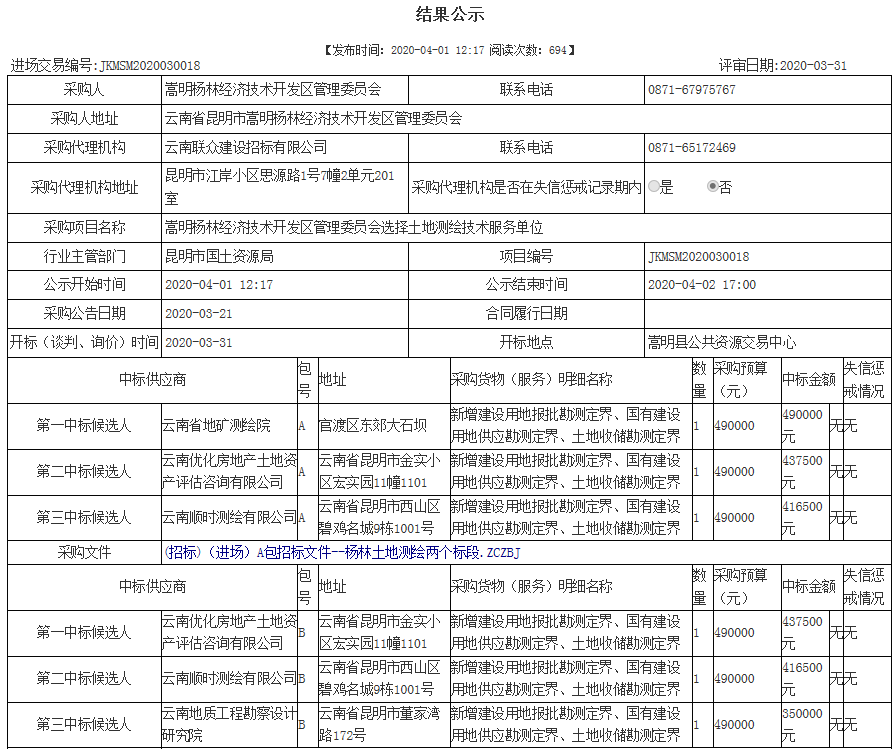Image resolution: width=892 pixels, height=749 pixels.
Task: Click the supplier '云南地质工程勘察设计研究院'
Action: [229, 725]
